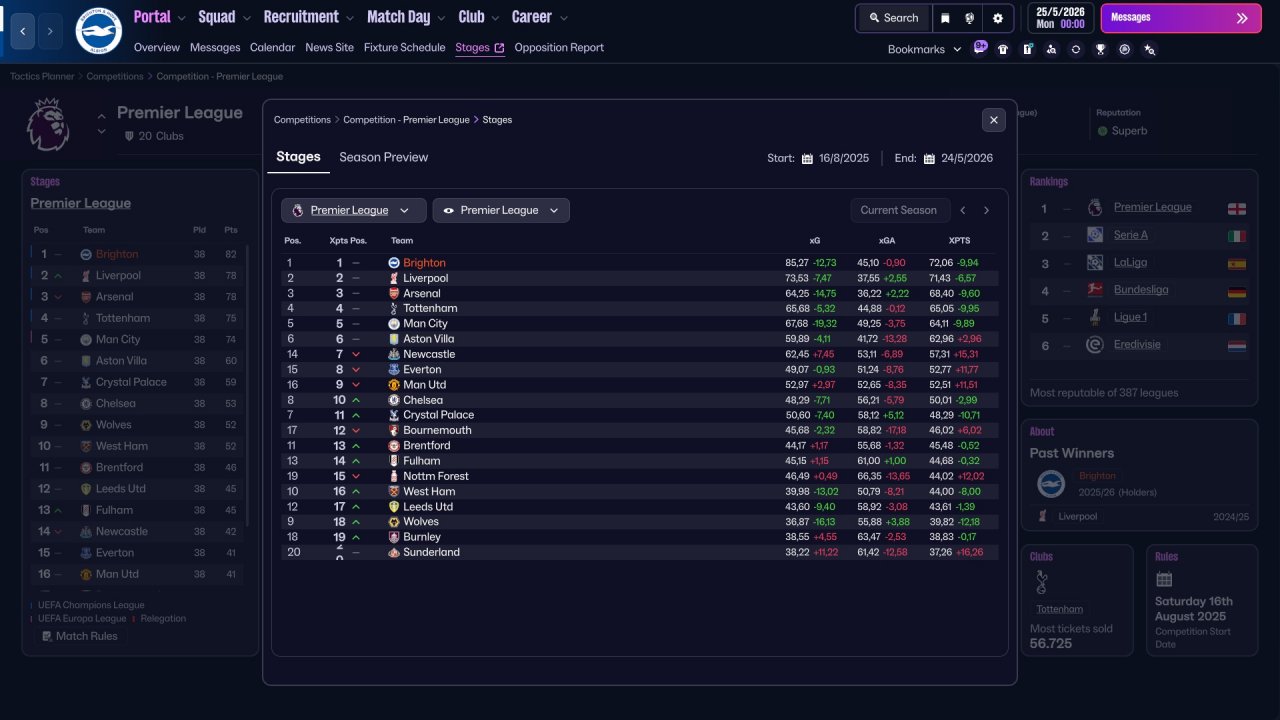Go back with the left arrow navigation button

[23, 31]
